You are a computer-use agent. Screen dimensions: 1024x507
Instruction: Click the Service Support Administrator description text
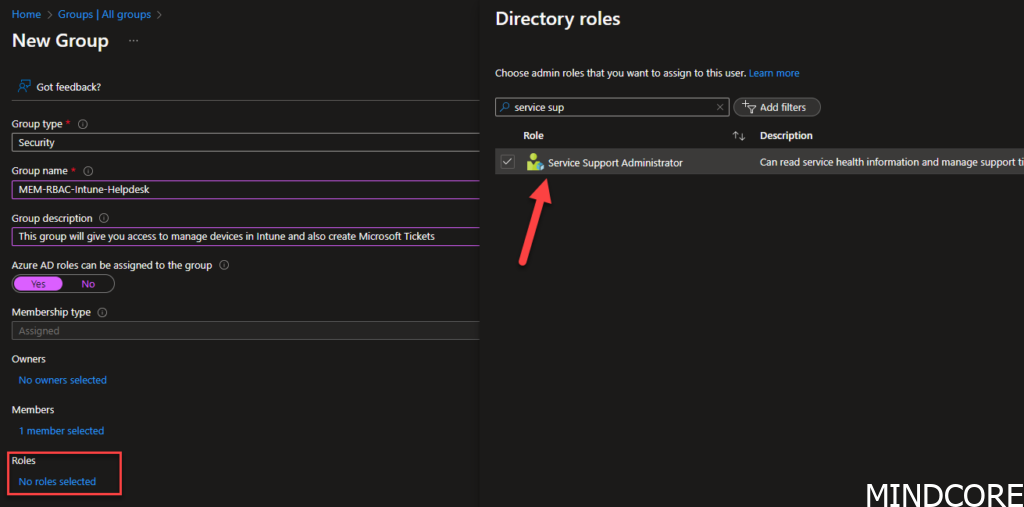pyautogui.click(x=891, y=162)
